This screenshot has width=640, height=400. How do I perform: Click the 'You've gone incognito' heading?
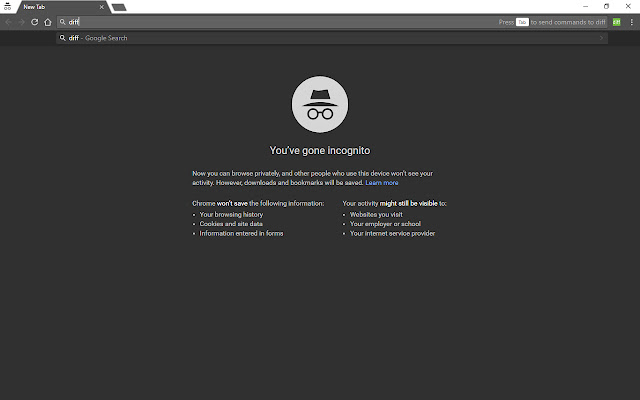click(x=320, y=150)
